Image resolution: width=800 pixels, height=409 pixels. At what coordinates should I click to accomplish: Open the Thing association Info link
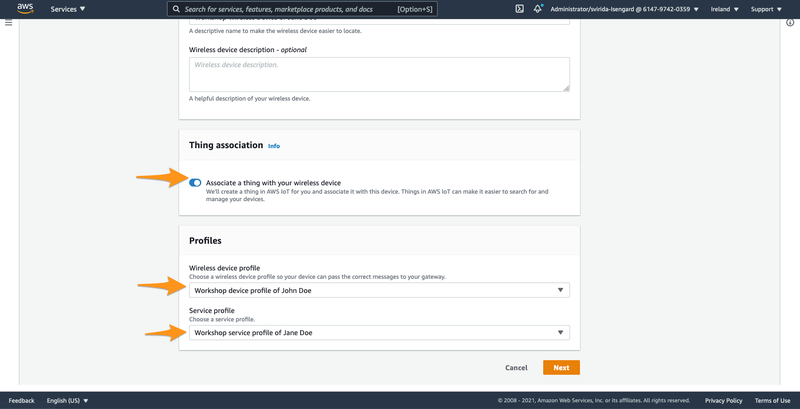[274, 146]
